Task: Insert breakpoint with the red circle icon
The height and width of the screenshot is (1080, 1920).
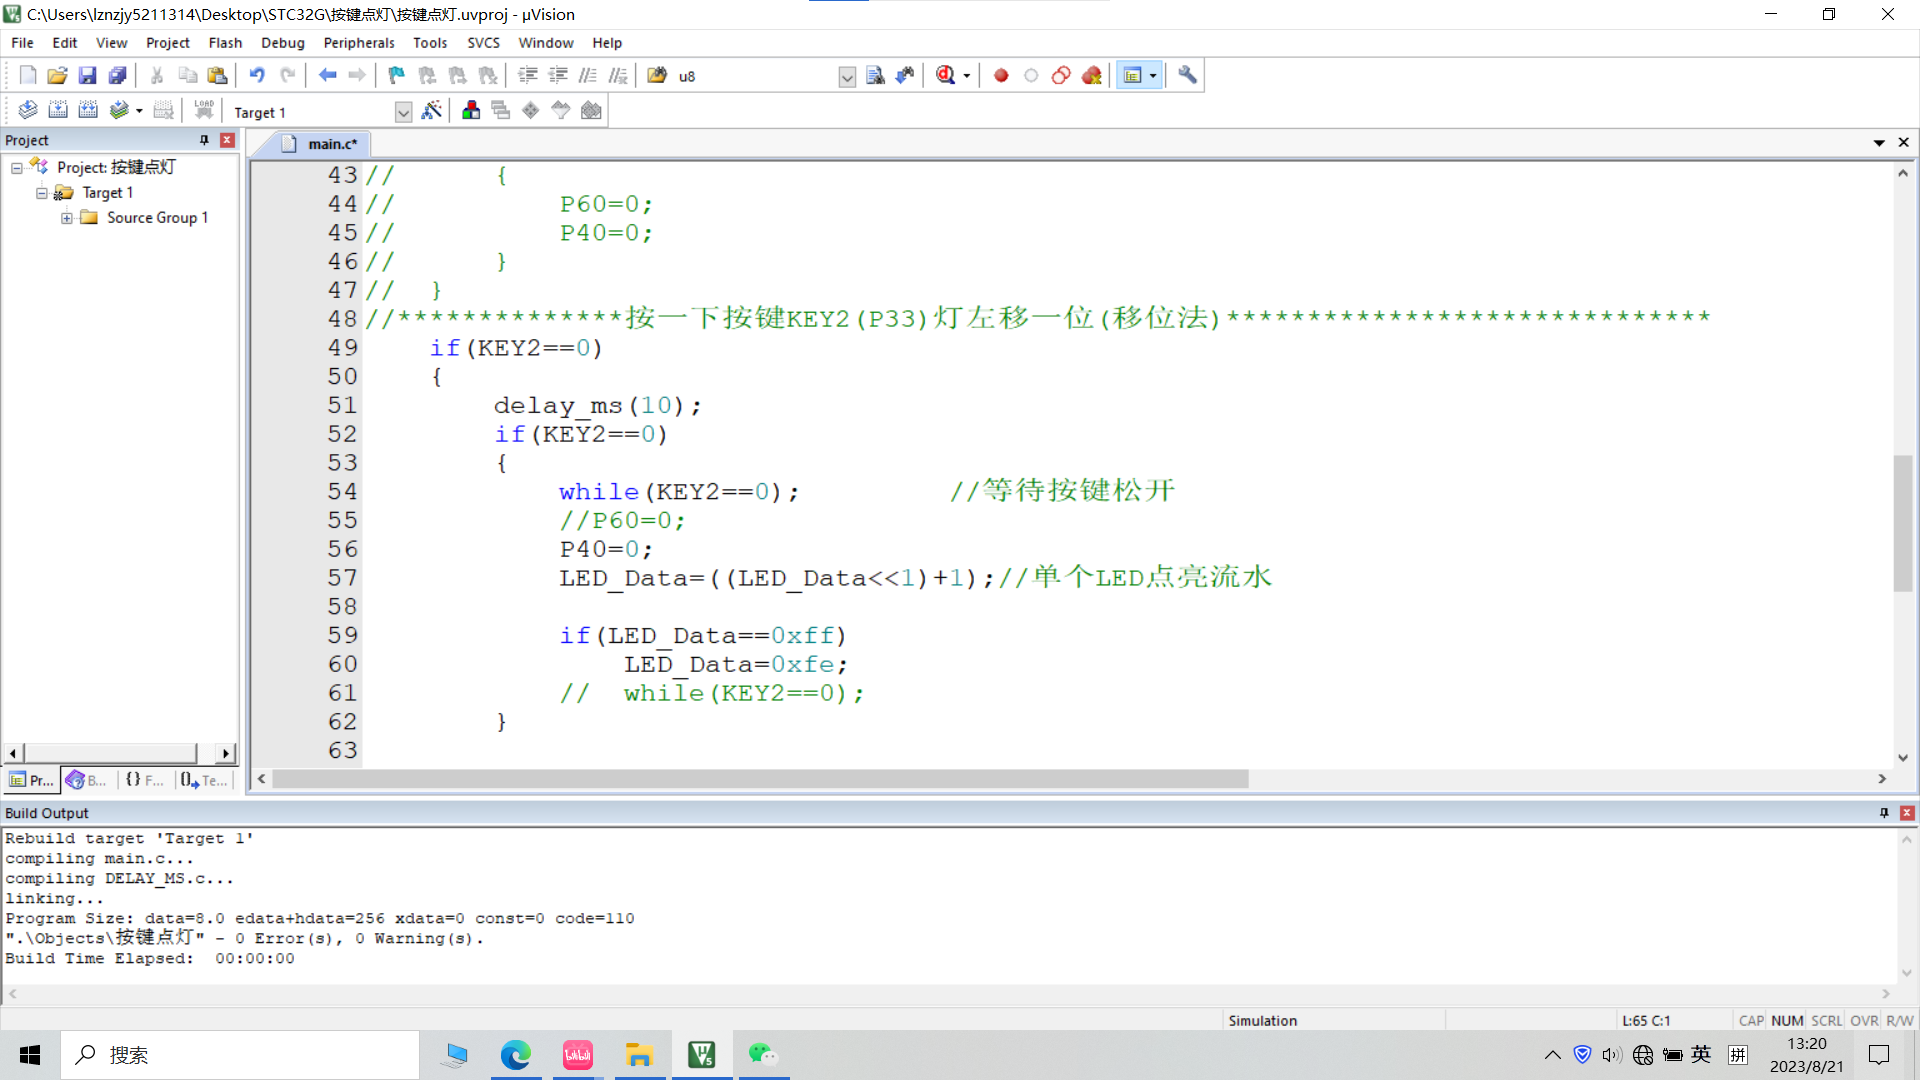Action: coord(1001,75)
